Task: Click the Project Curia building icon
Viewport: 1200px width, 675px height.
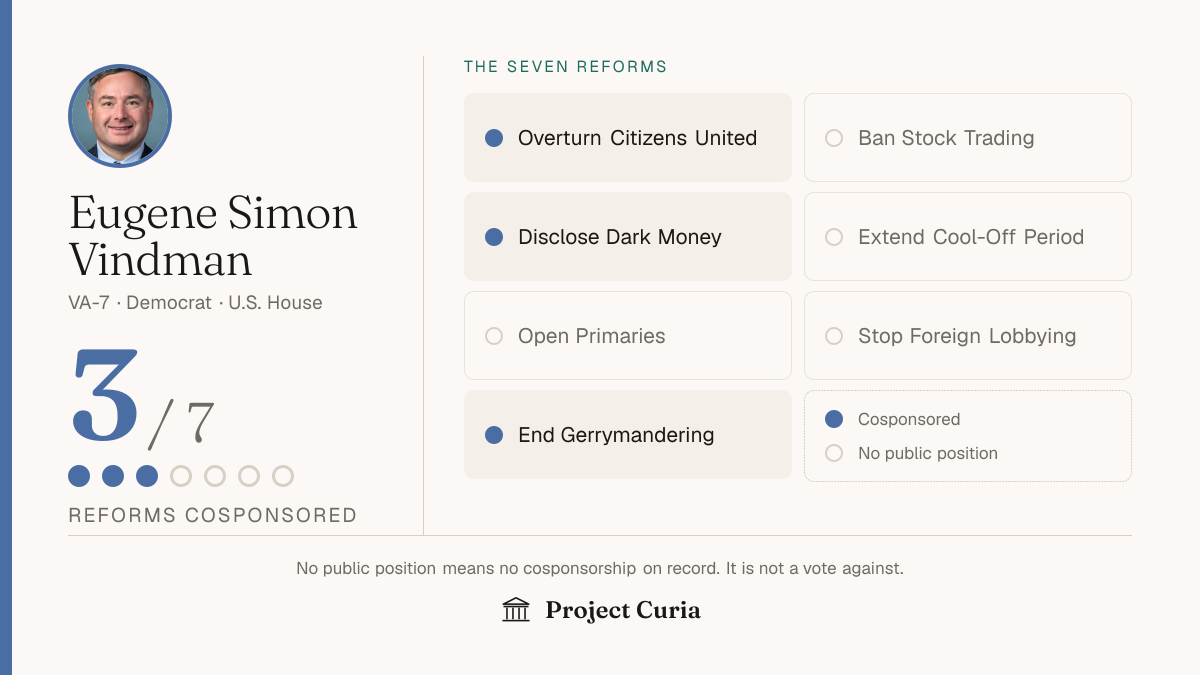Action: [x=516, y=610]
